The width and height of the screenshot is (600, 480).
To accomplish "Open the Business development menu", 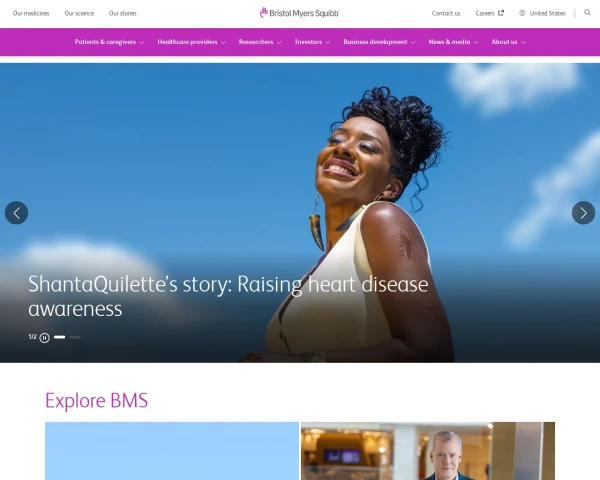I will tap(379, 42).
